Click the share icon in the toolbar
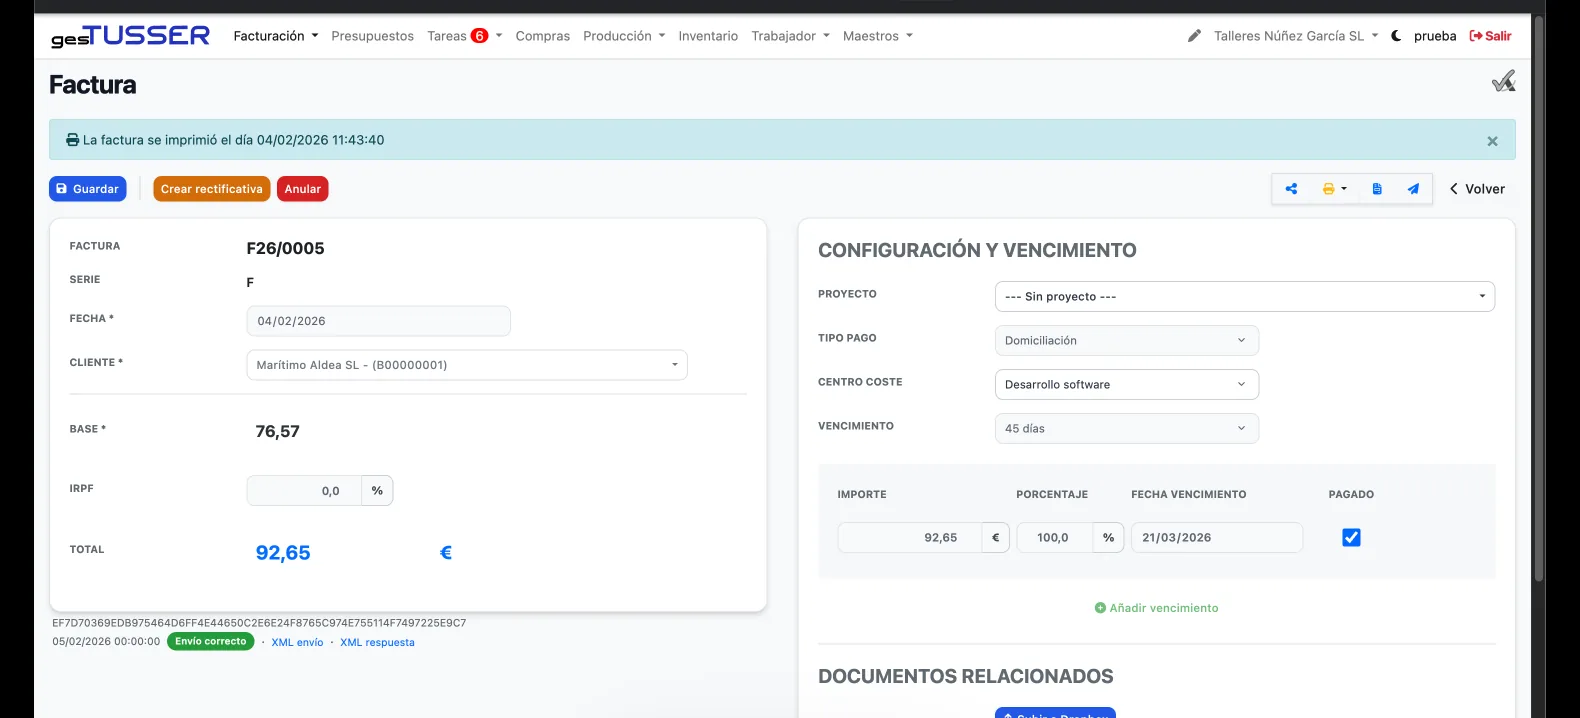 click(1291, 189)
